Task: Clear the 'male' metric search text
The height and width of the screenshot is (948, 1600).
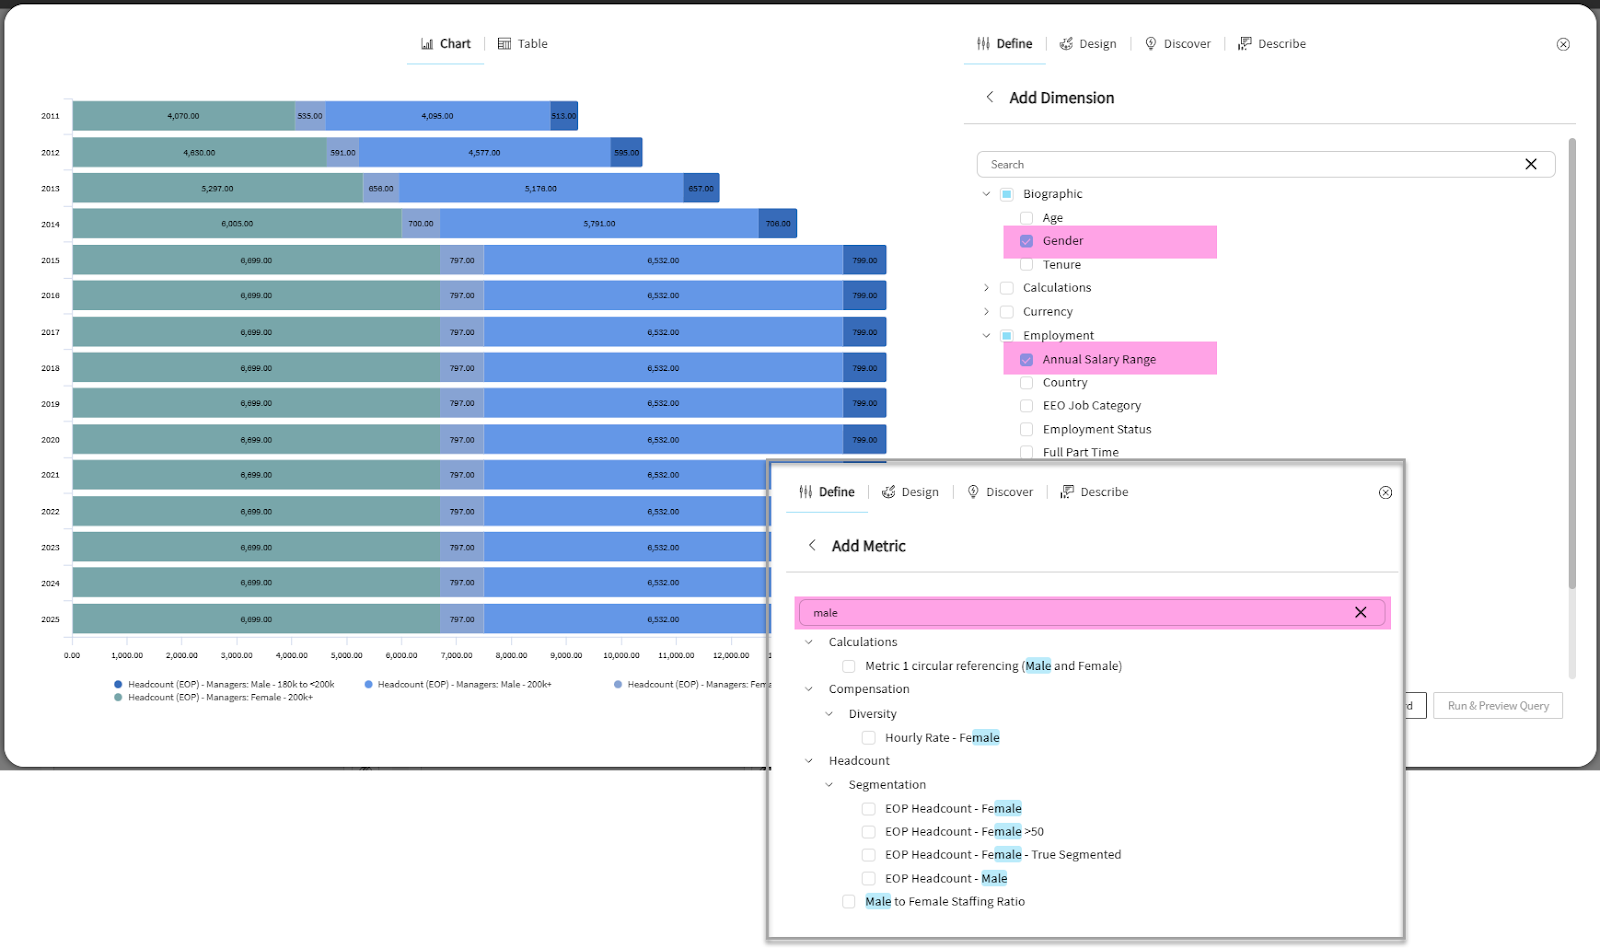Action: coord(1360,613)
